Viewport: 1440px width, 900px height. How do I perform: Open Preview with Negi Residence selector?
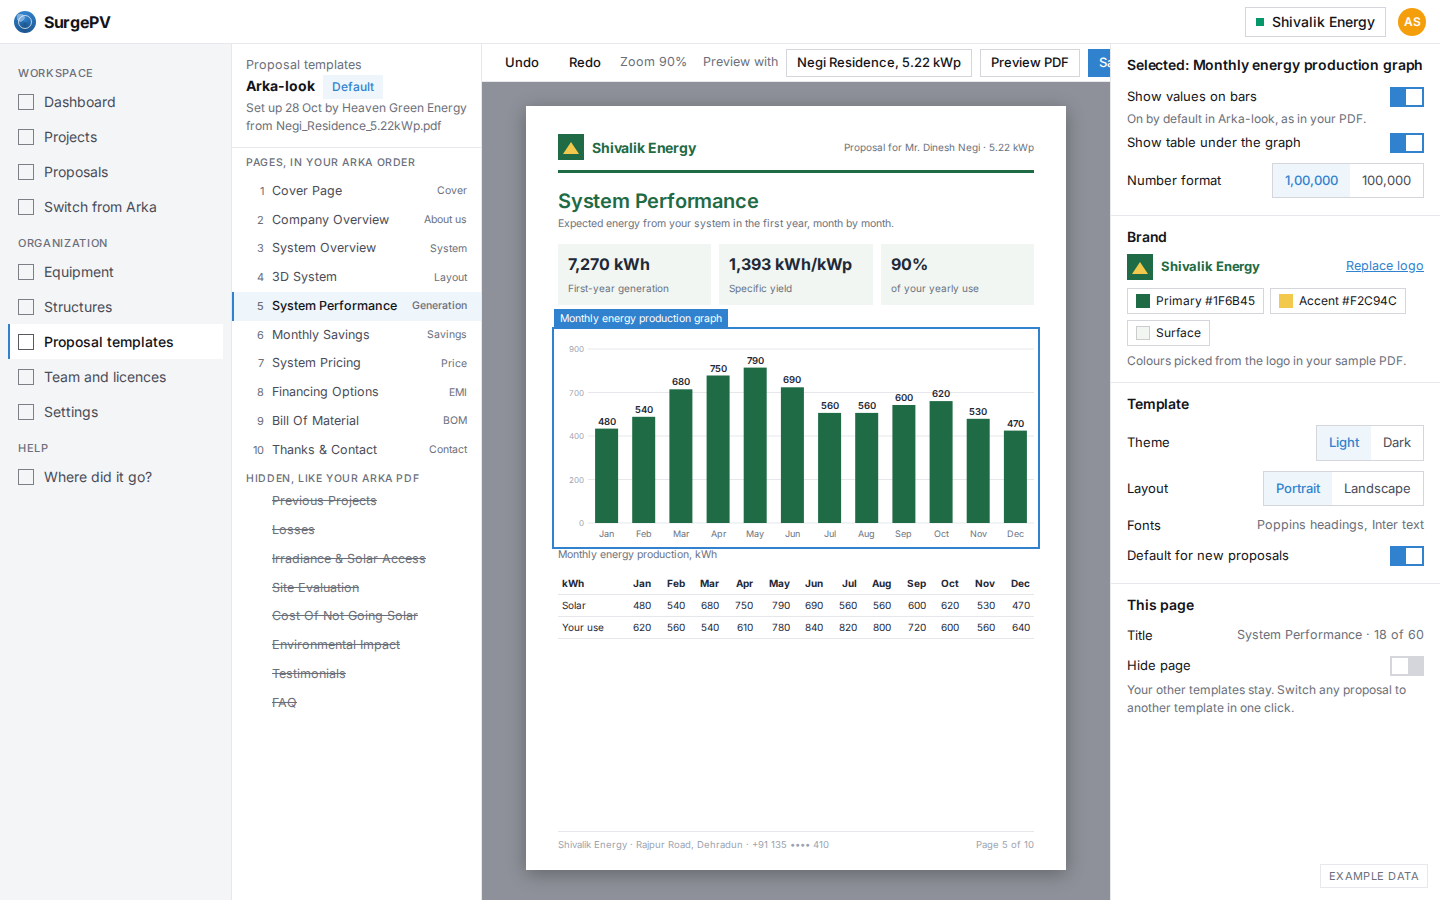(879, 62)
